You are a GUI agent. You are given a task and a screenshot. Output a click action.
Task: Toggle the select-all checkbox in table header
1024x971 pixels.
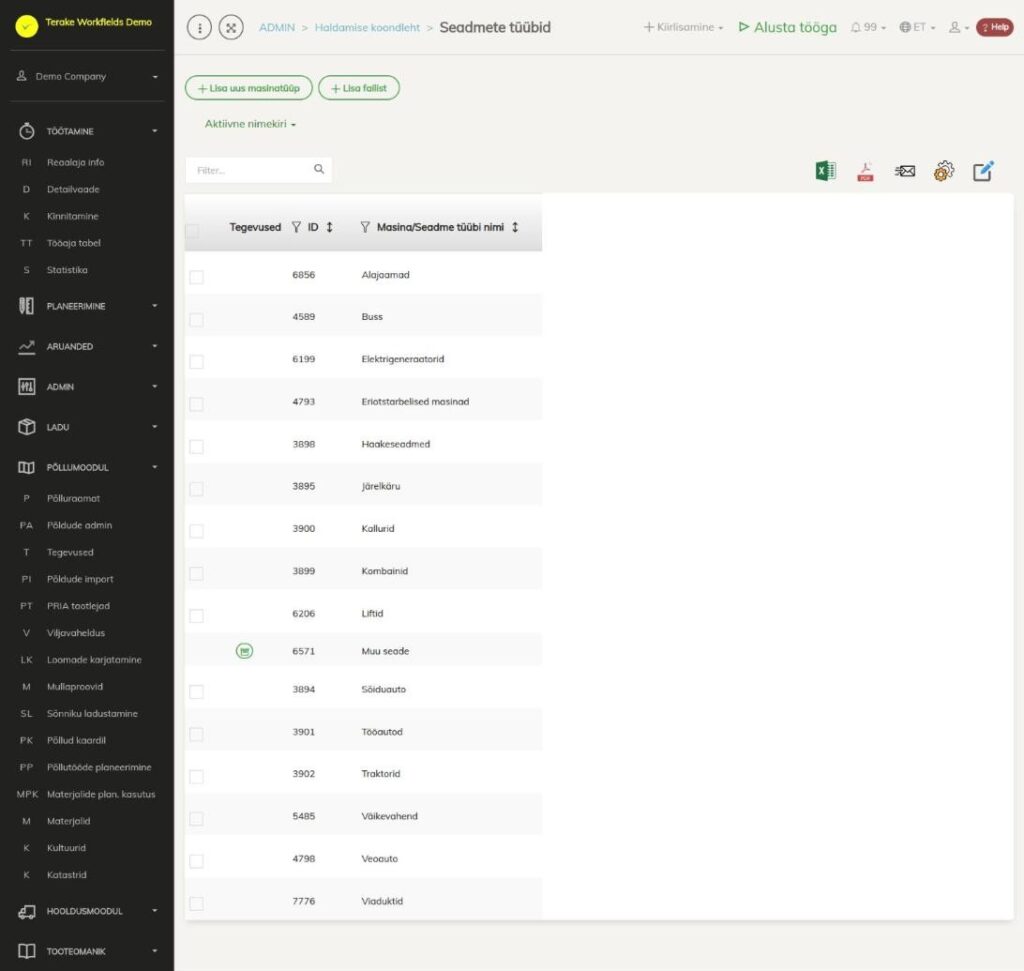point(193,231)
